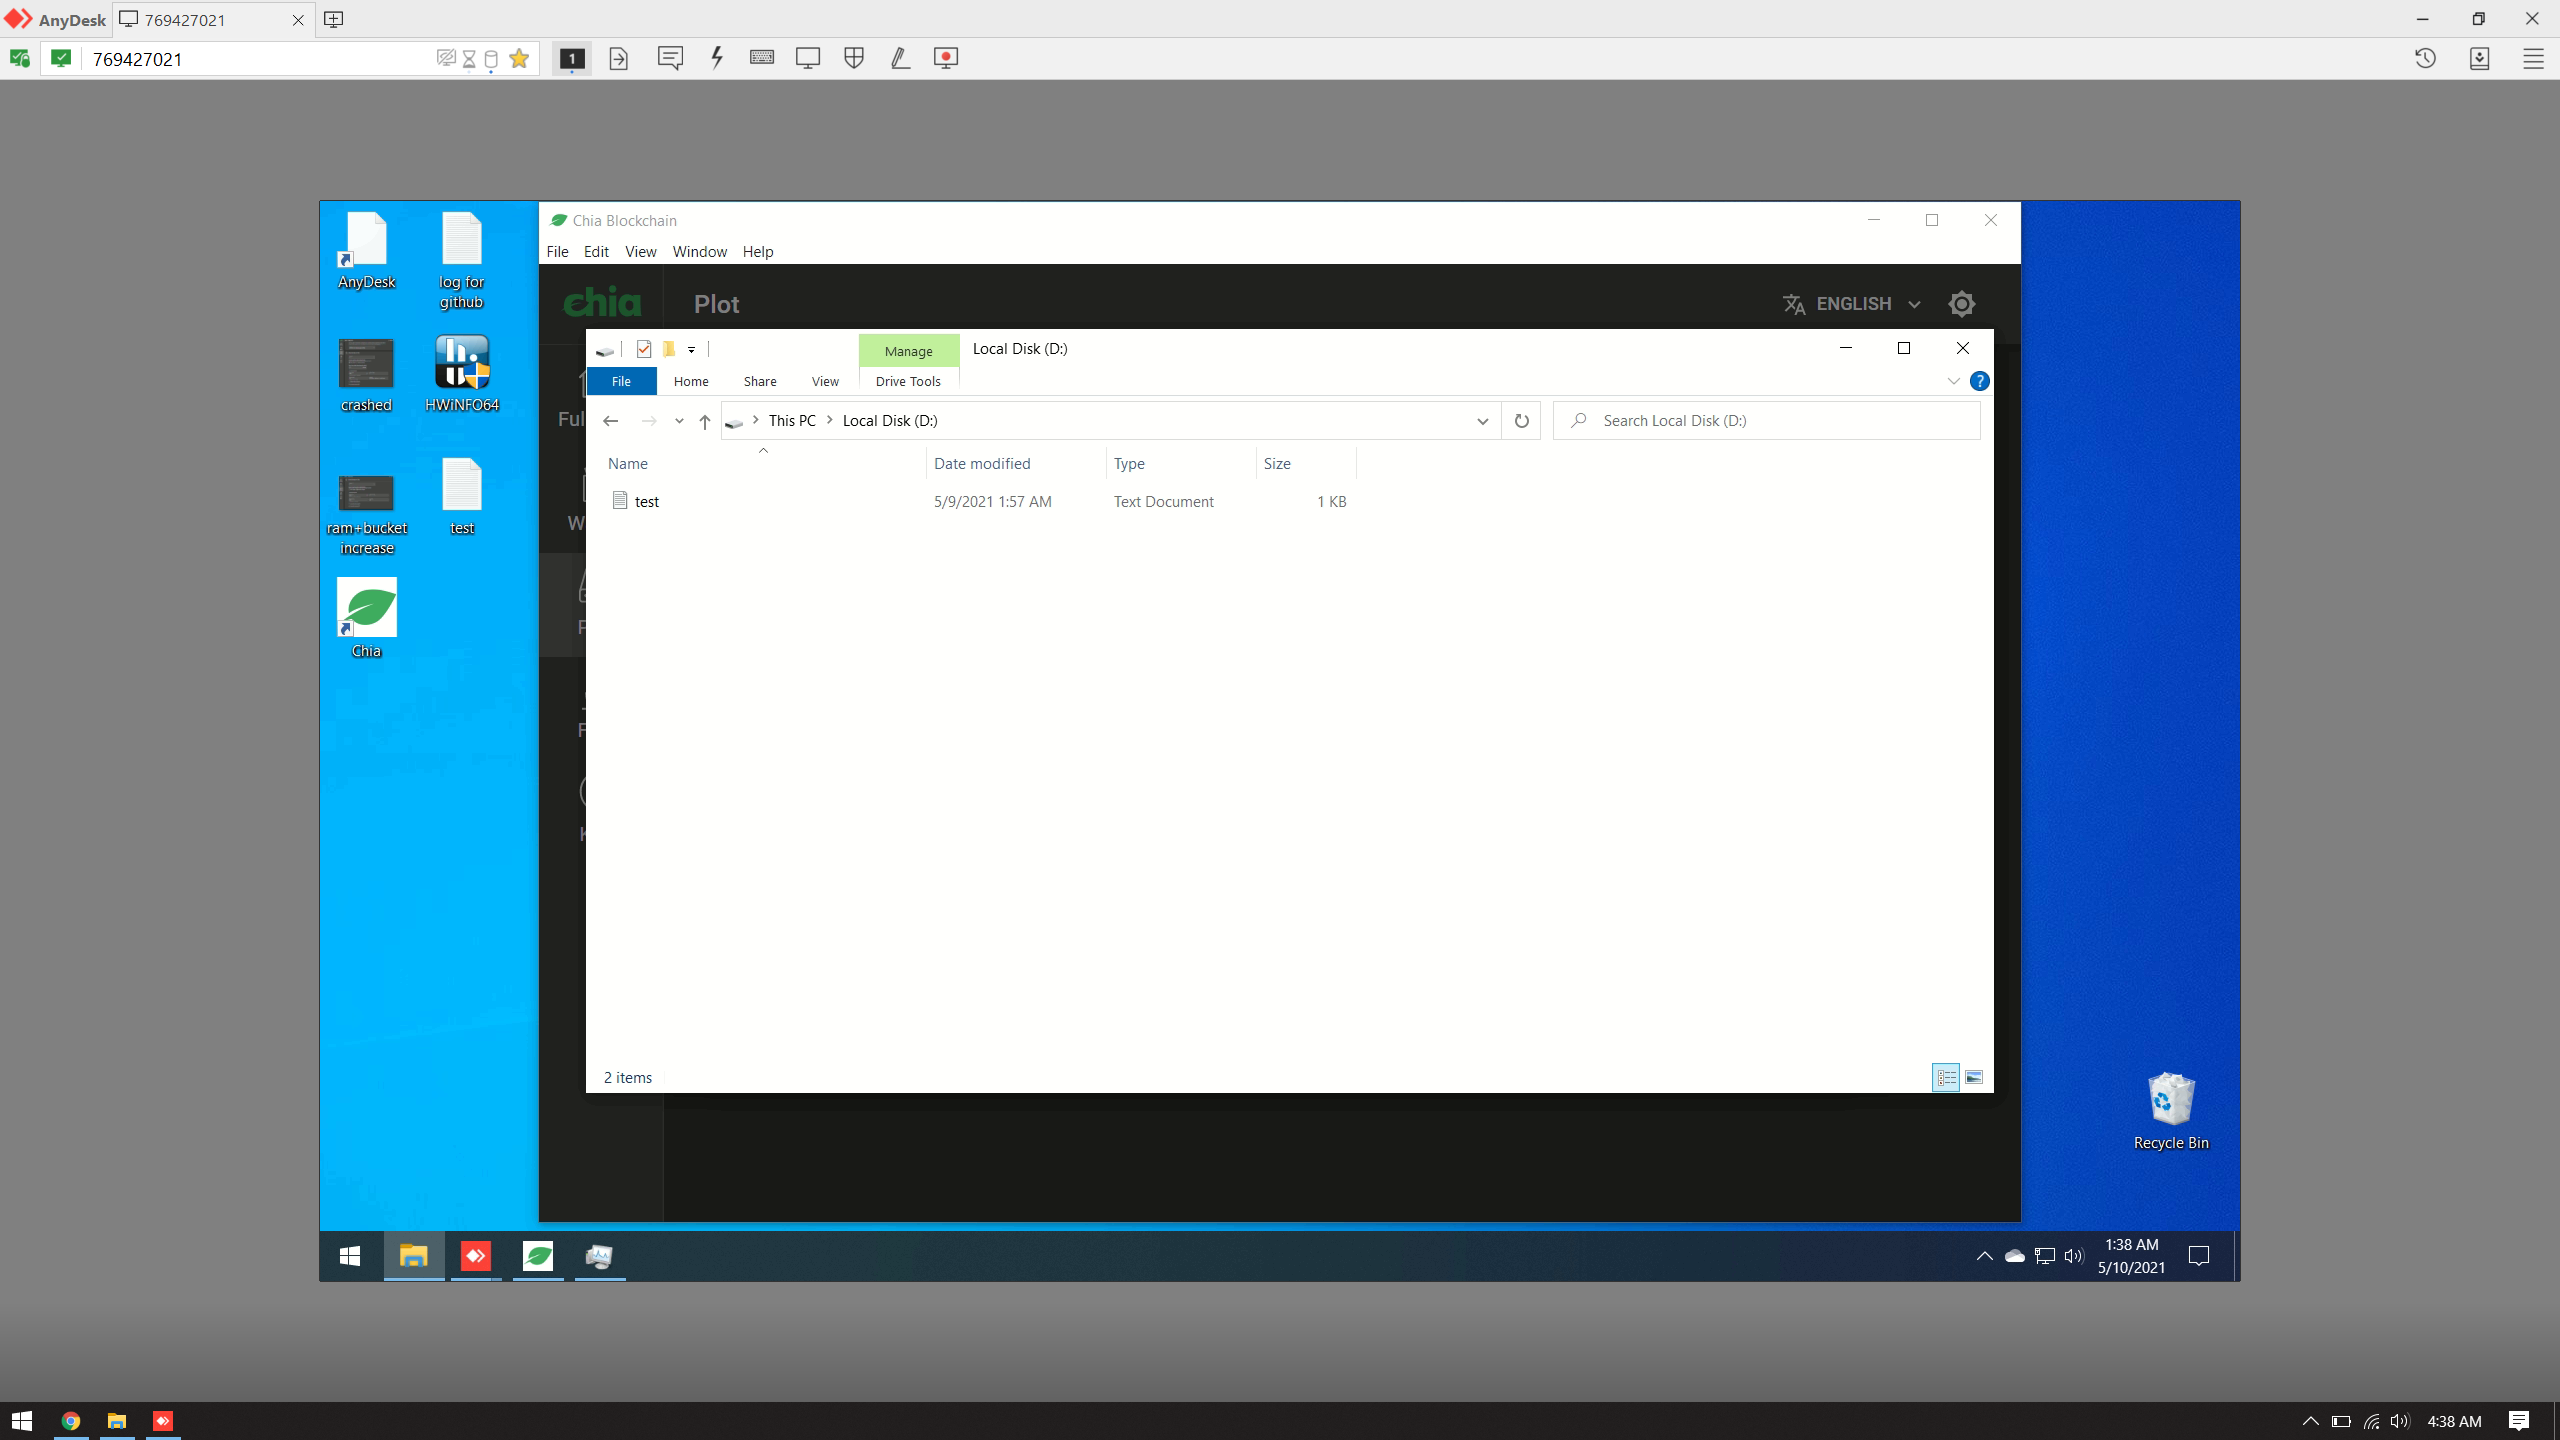
Task: Click This PC in address breadcrumb
Action: pos(792,421)
